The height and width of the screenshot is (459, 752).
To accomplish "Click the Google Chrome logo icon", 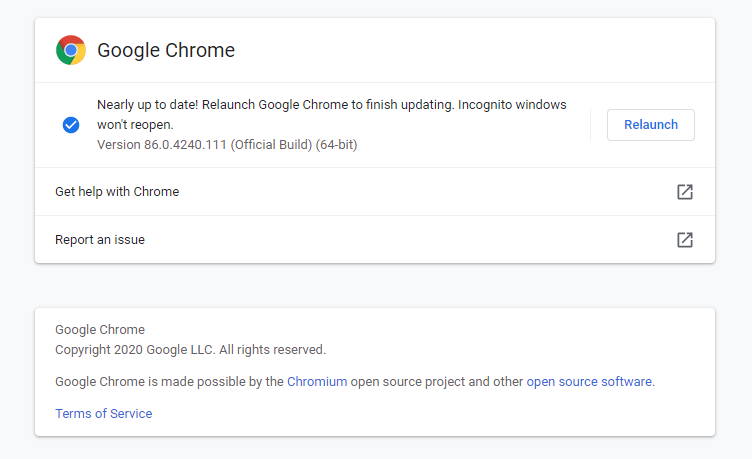I will coord(70,50).
